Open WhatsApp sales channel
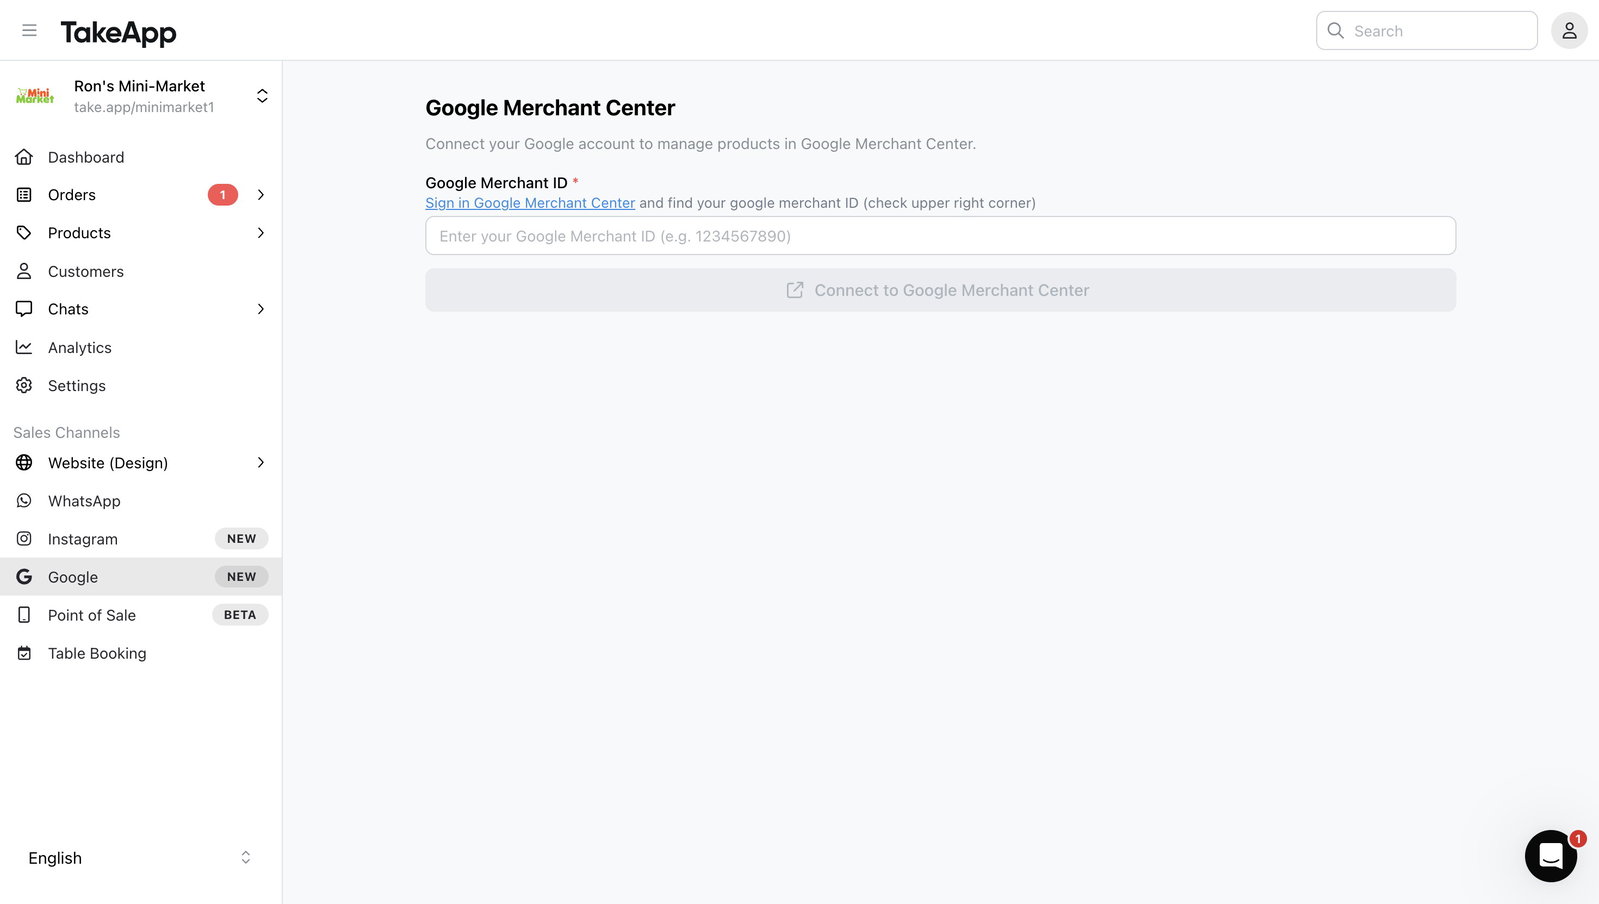Screen dimensions: 1599x904 [x=141, y=501]
